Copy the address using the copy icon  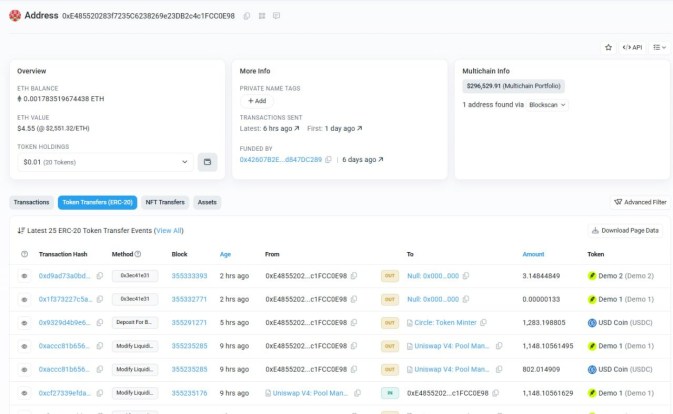pos(247,17)
